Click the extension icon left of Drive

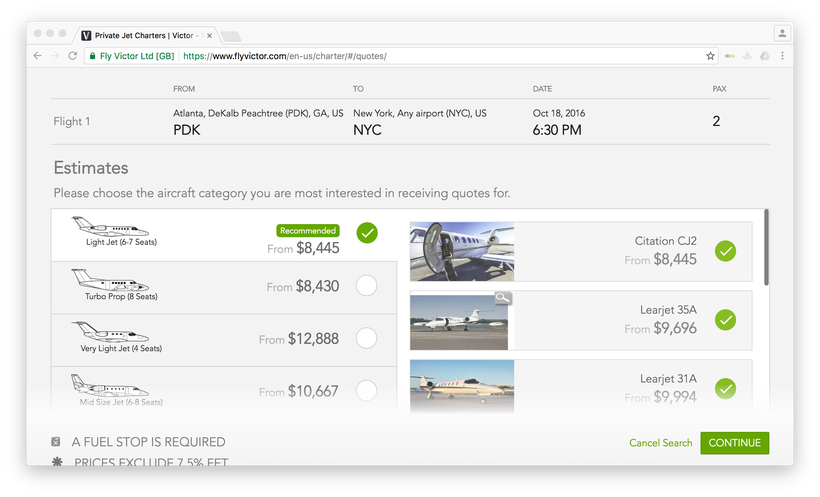point(747,55)
